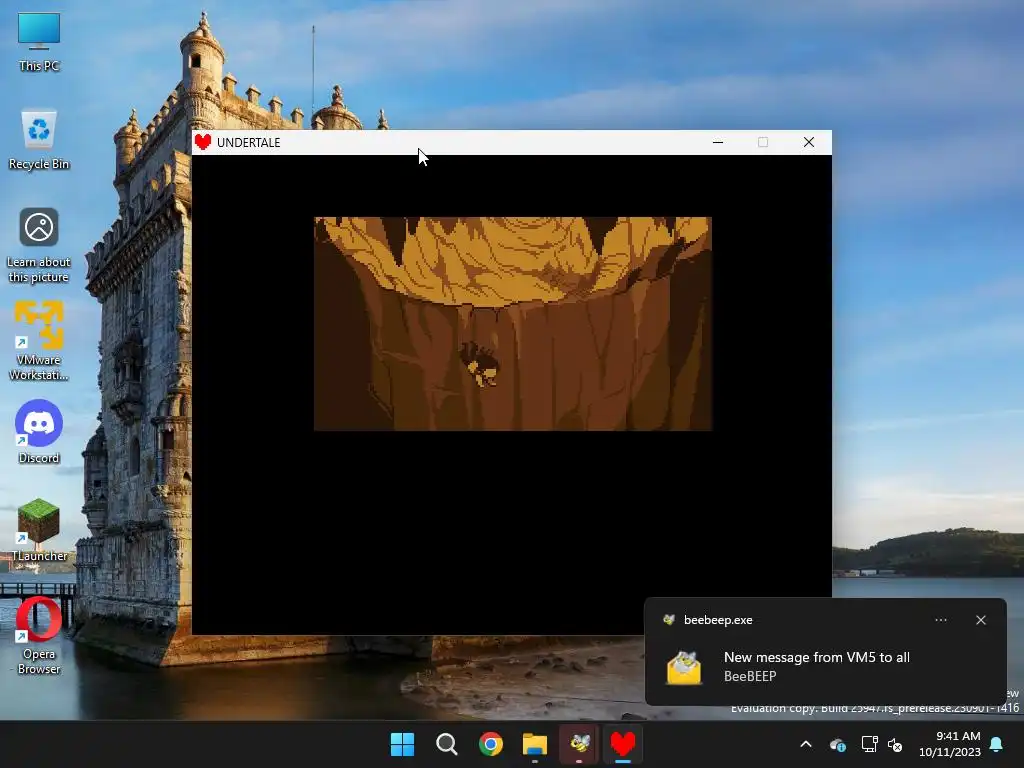The height and width of the screenshot is (768, 1024).
Task: Open the This PC desktop icon
Action: (39, 42)
